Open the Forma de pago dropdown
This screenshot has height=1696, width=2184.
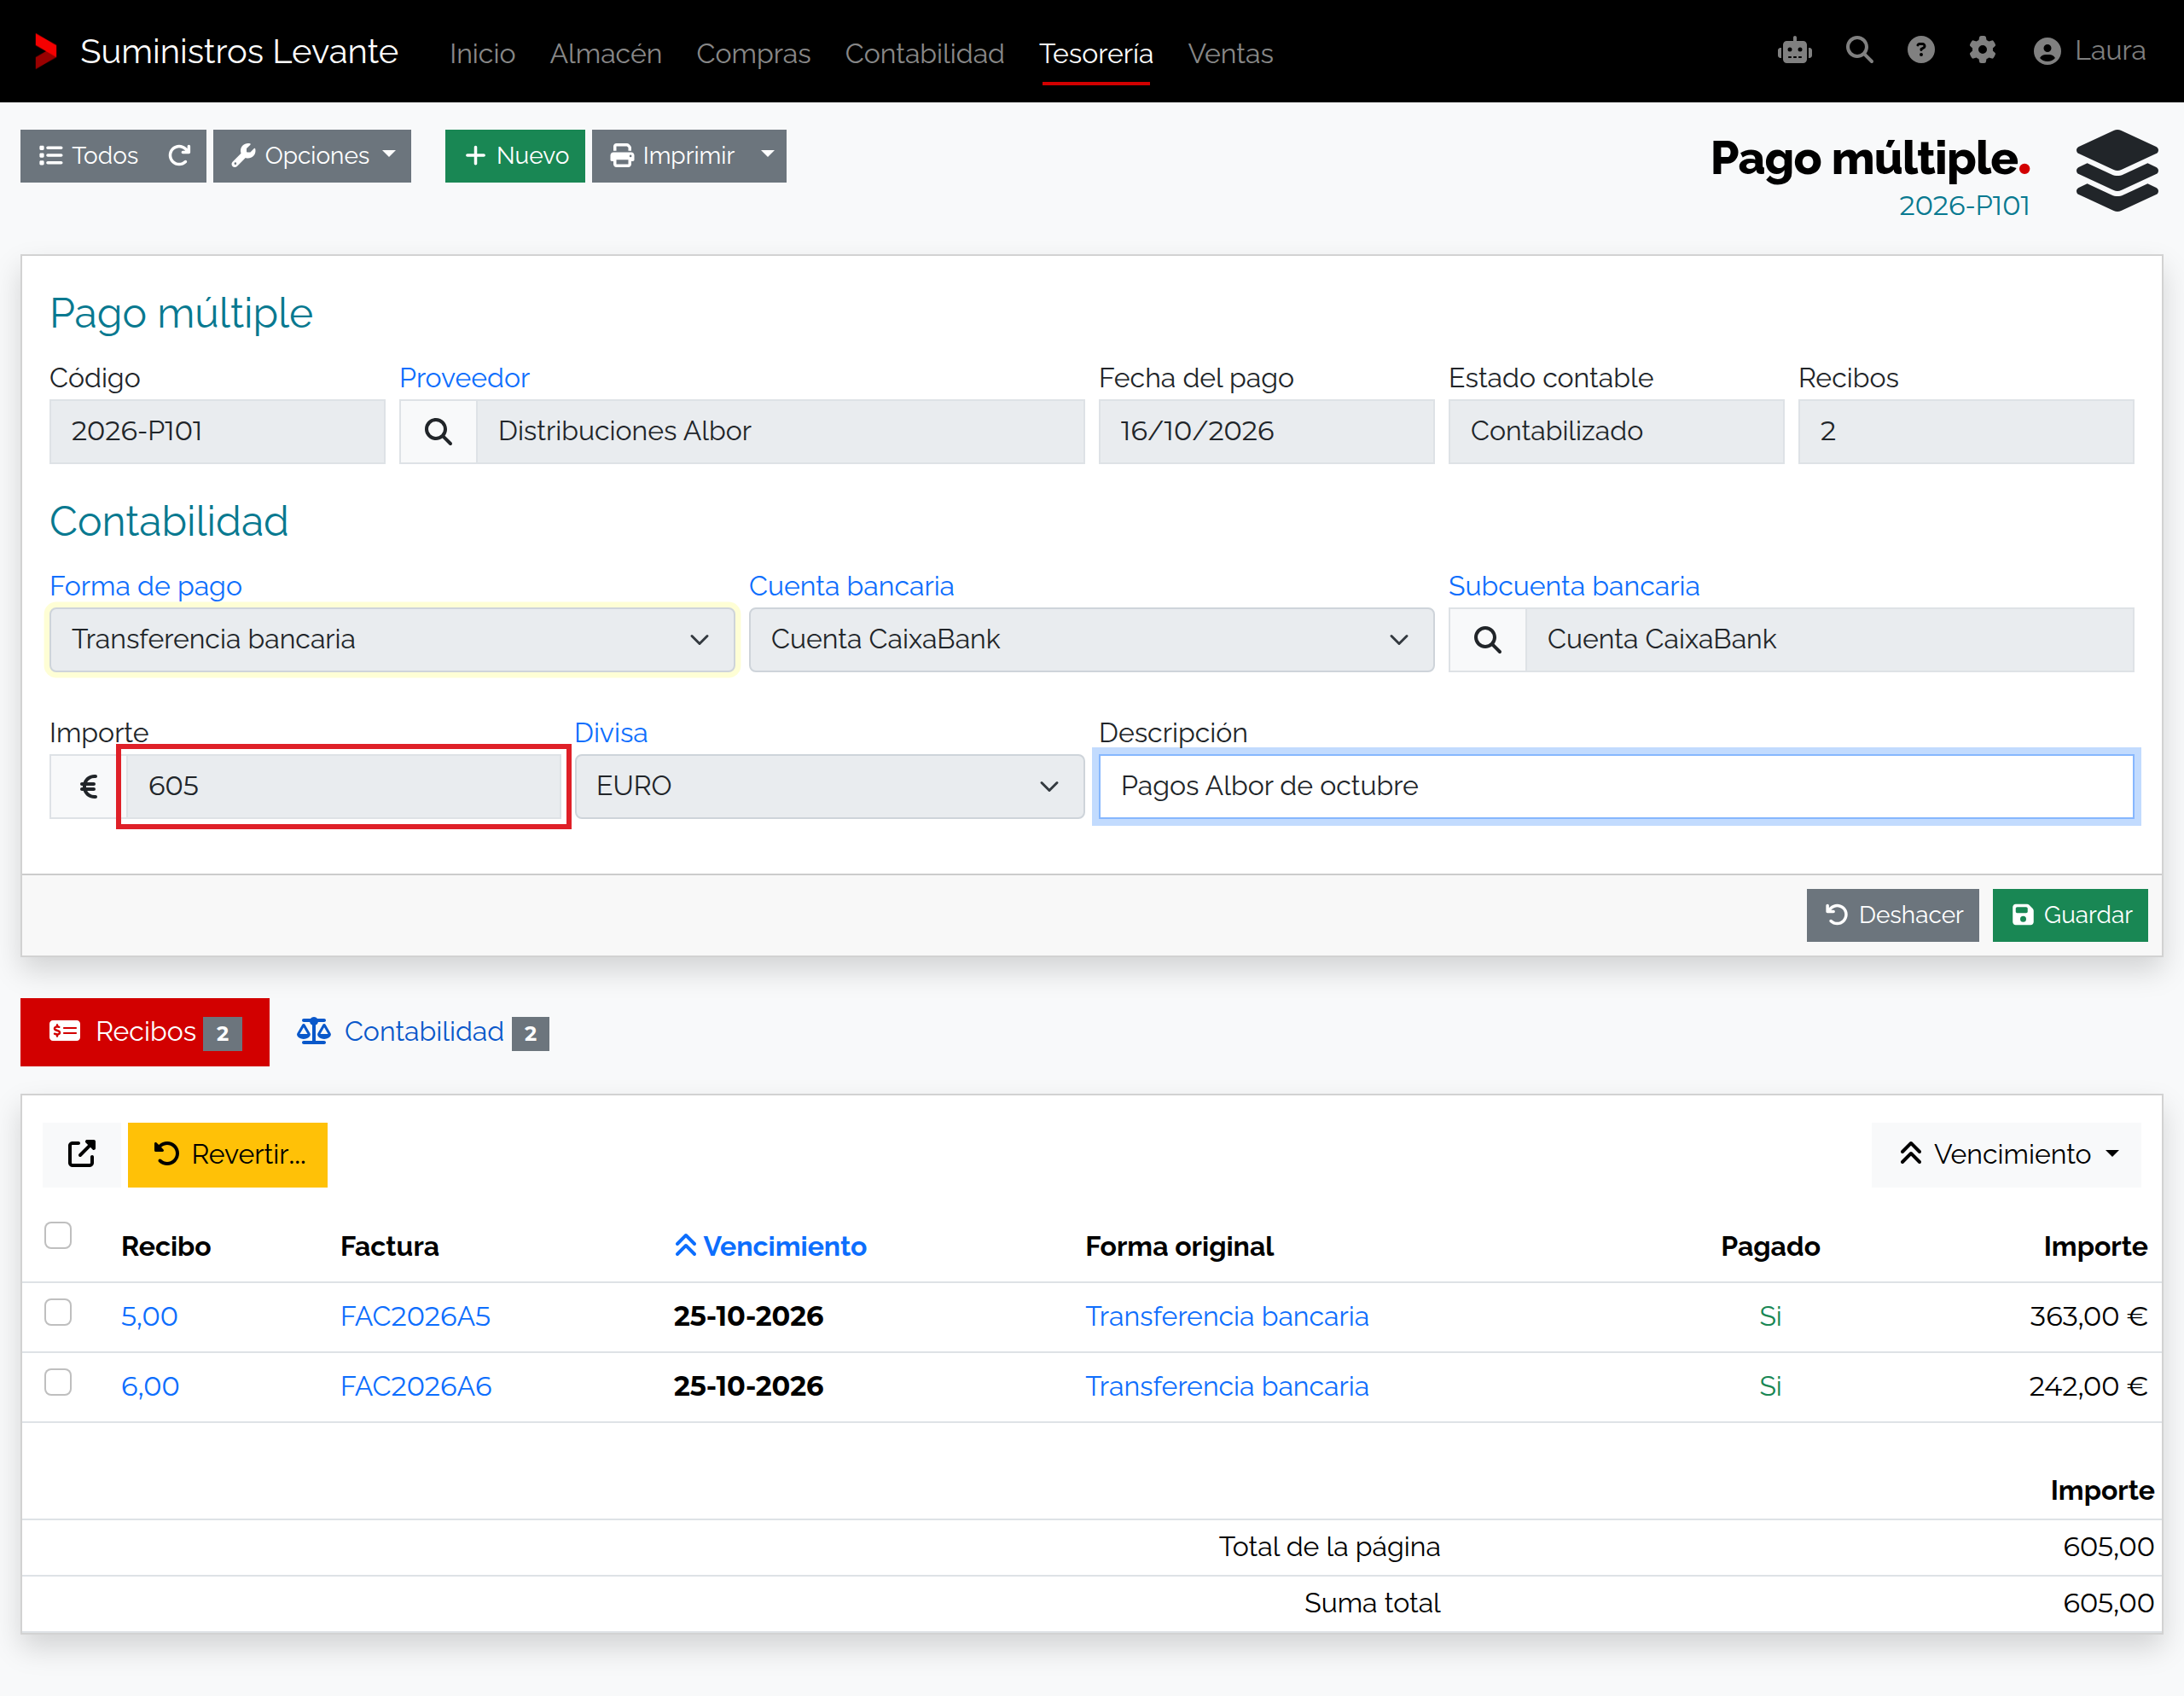[392, 639]
